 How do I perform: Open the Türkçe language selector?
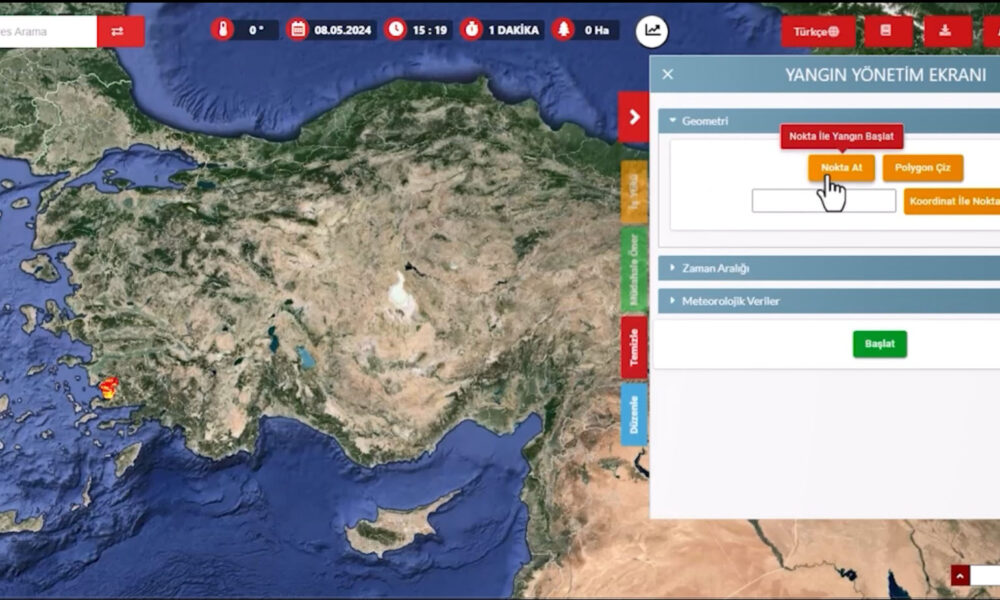point(818,31)
